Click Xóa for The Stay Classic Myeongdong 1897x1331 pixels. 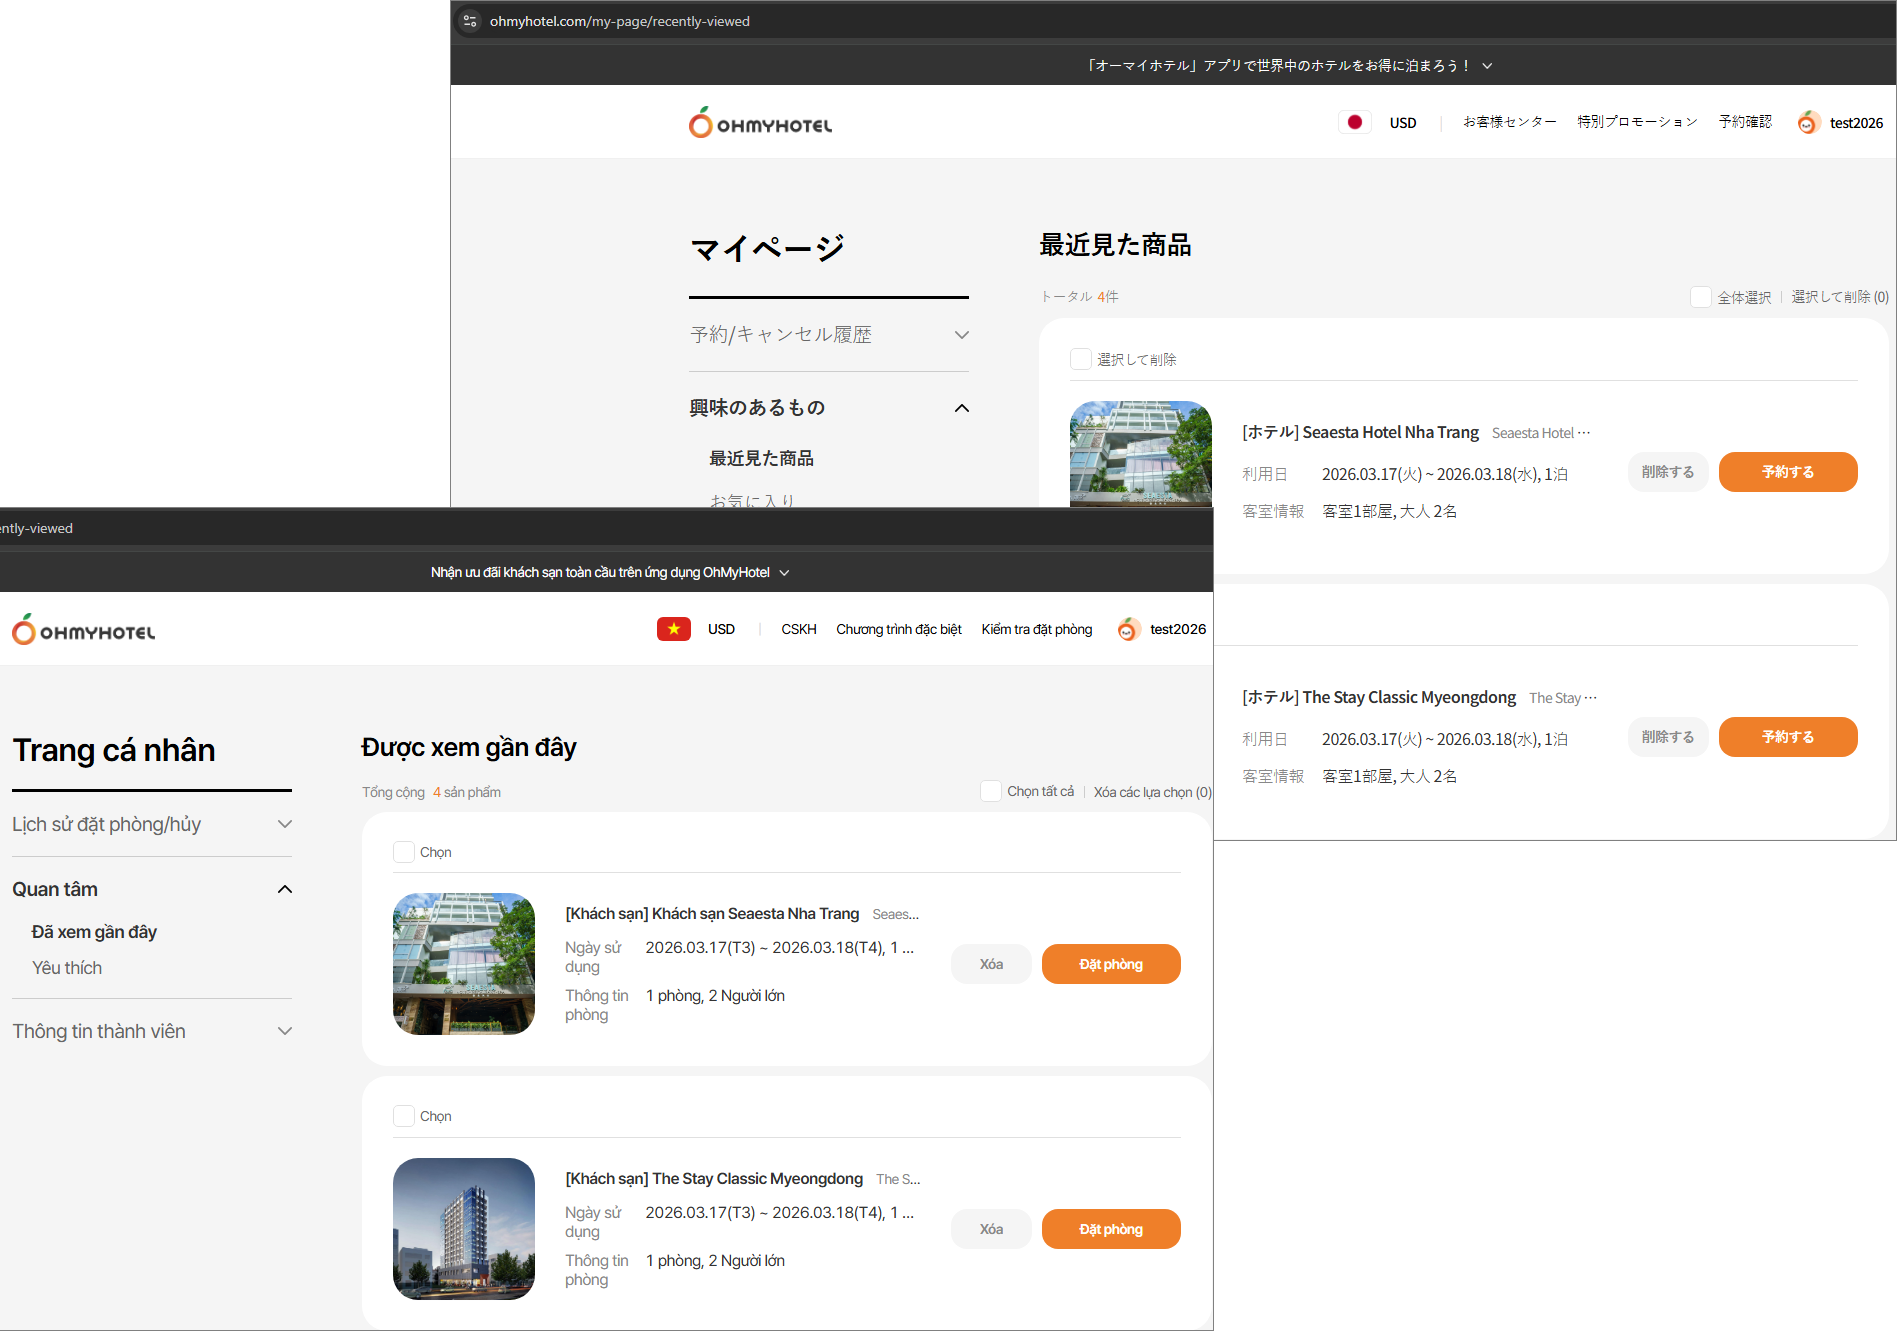(x=991, y=1229)
